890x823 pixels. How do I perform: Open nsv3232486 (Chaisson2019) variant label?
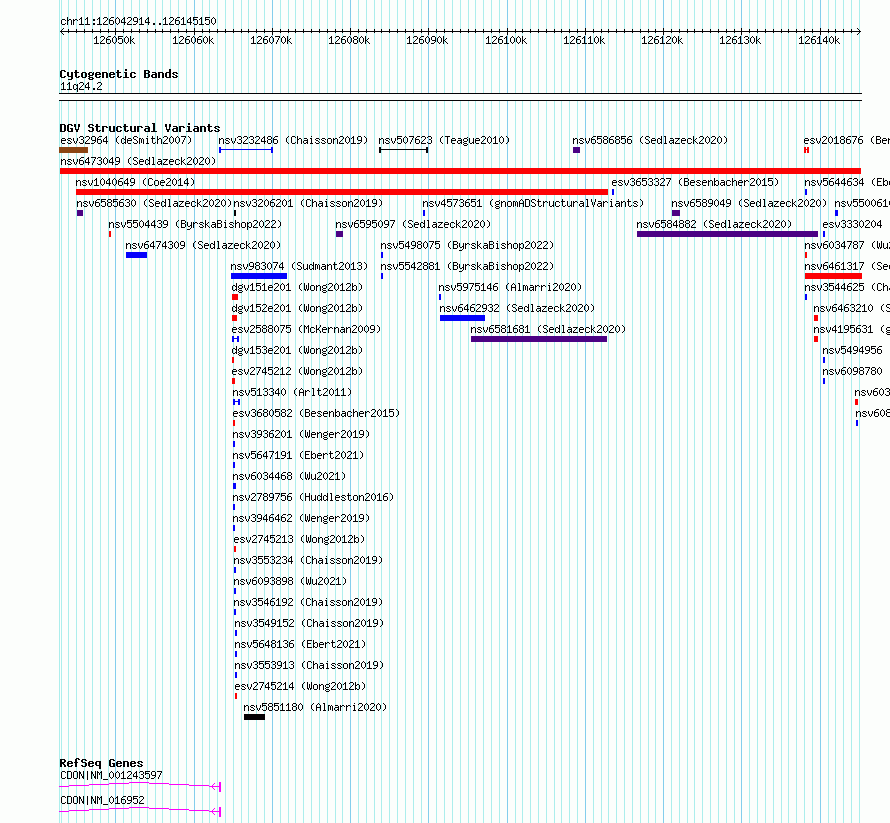293,140
